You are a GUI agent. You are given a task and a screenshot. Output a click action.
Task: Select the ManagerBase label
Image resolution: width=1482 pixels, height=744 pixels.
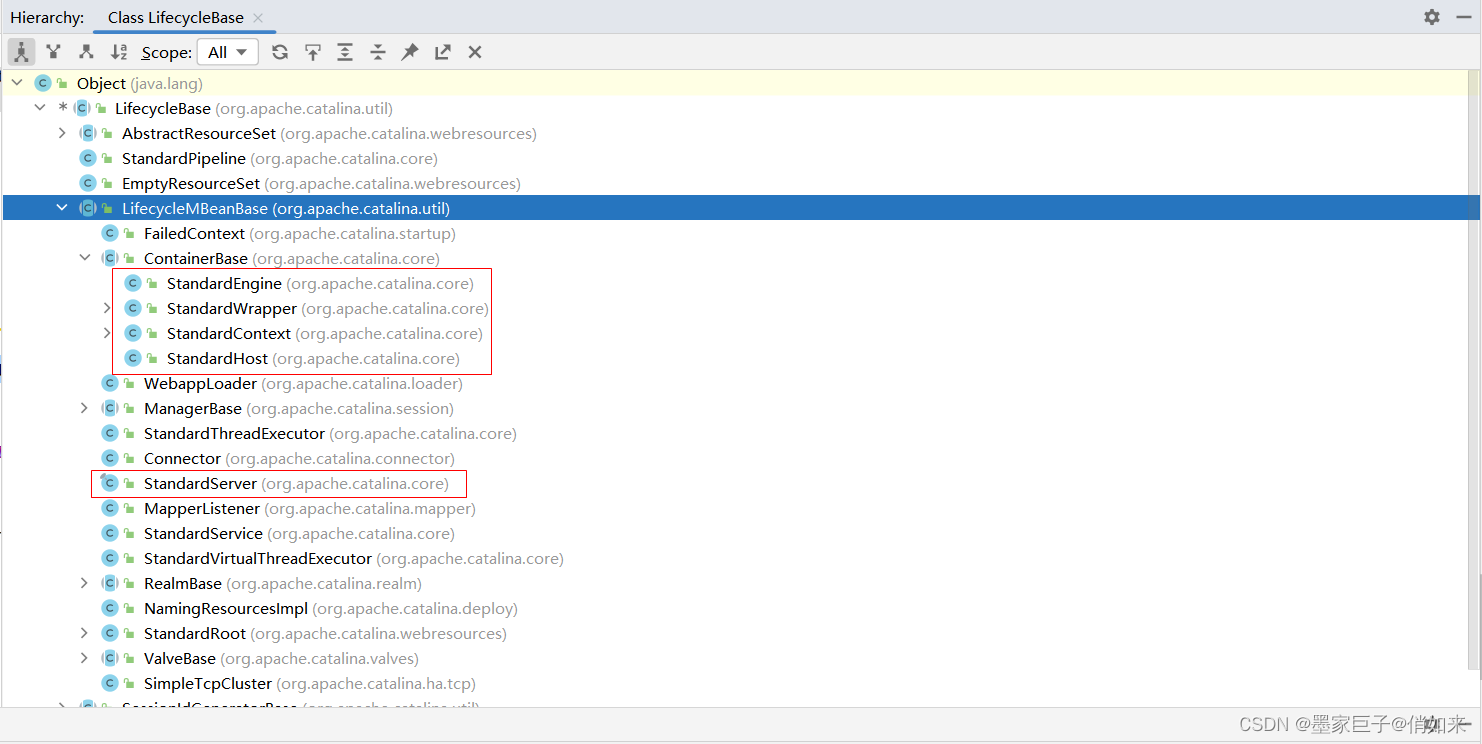coord(193,408)
